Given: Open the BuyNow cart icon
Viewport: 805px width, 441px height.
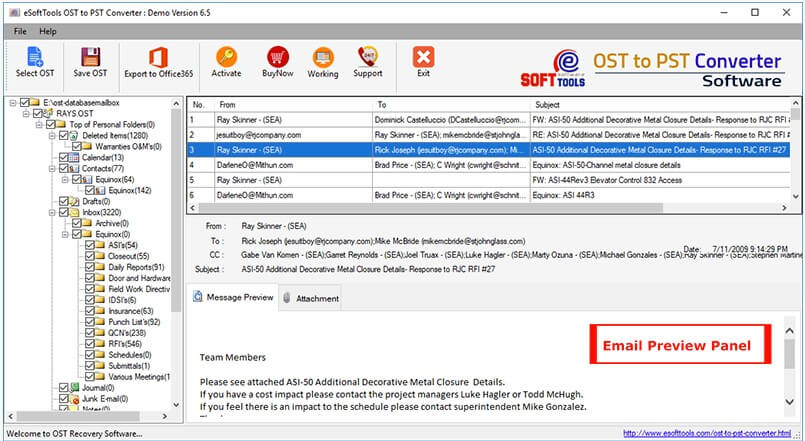Looking at the screenshot, I should click(x=278, y=56).
